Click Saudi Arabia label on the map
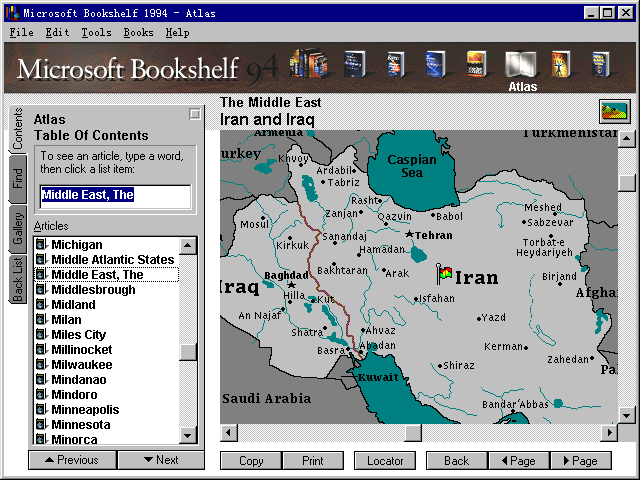 (x=267, y=398)
